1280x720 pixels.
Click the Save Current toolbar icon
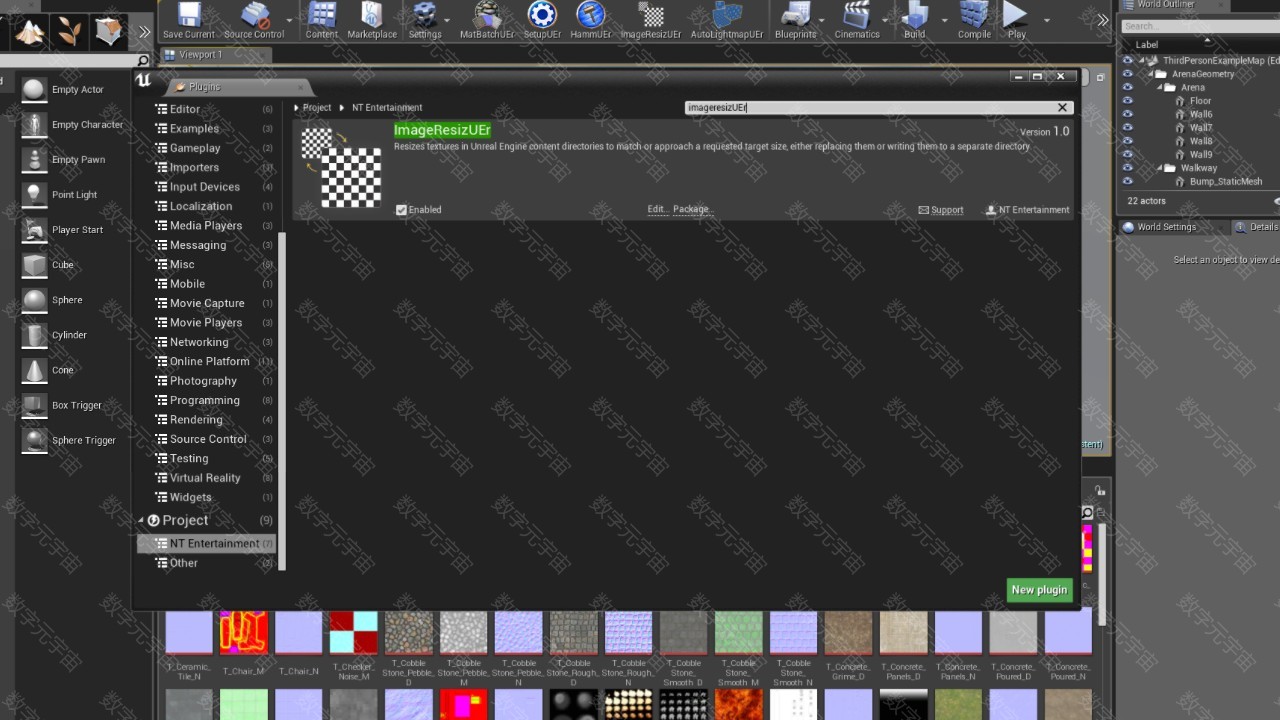(188, 16)
